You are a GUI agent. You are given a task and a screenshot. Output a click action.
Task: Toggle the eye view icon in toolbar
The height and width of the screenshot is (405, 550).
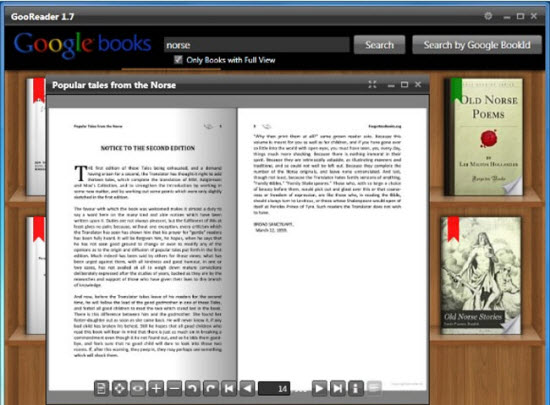(138, 389)
